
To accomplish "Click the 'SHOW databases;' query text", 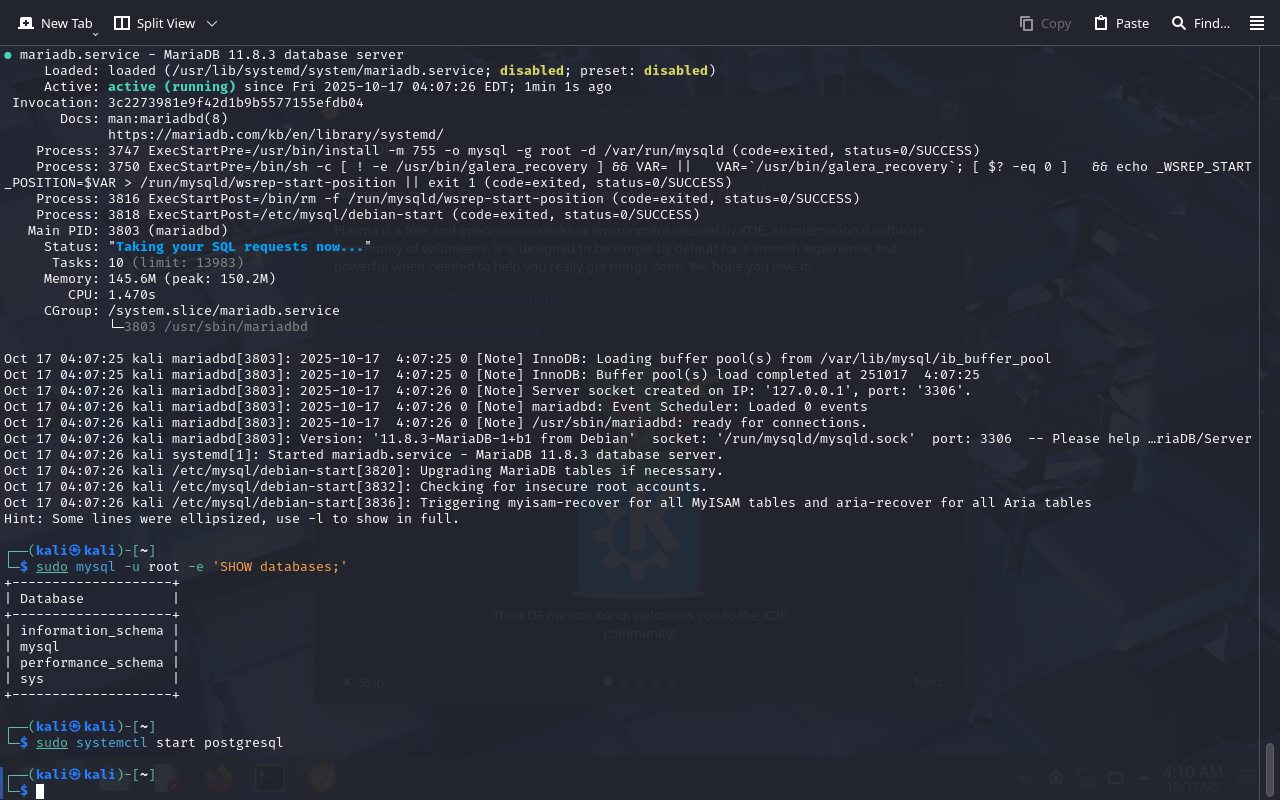I will coord(279,567).
